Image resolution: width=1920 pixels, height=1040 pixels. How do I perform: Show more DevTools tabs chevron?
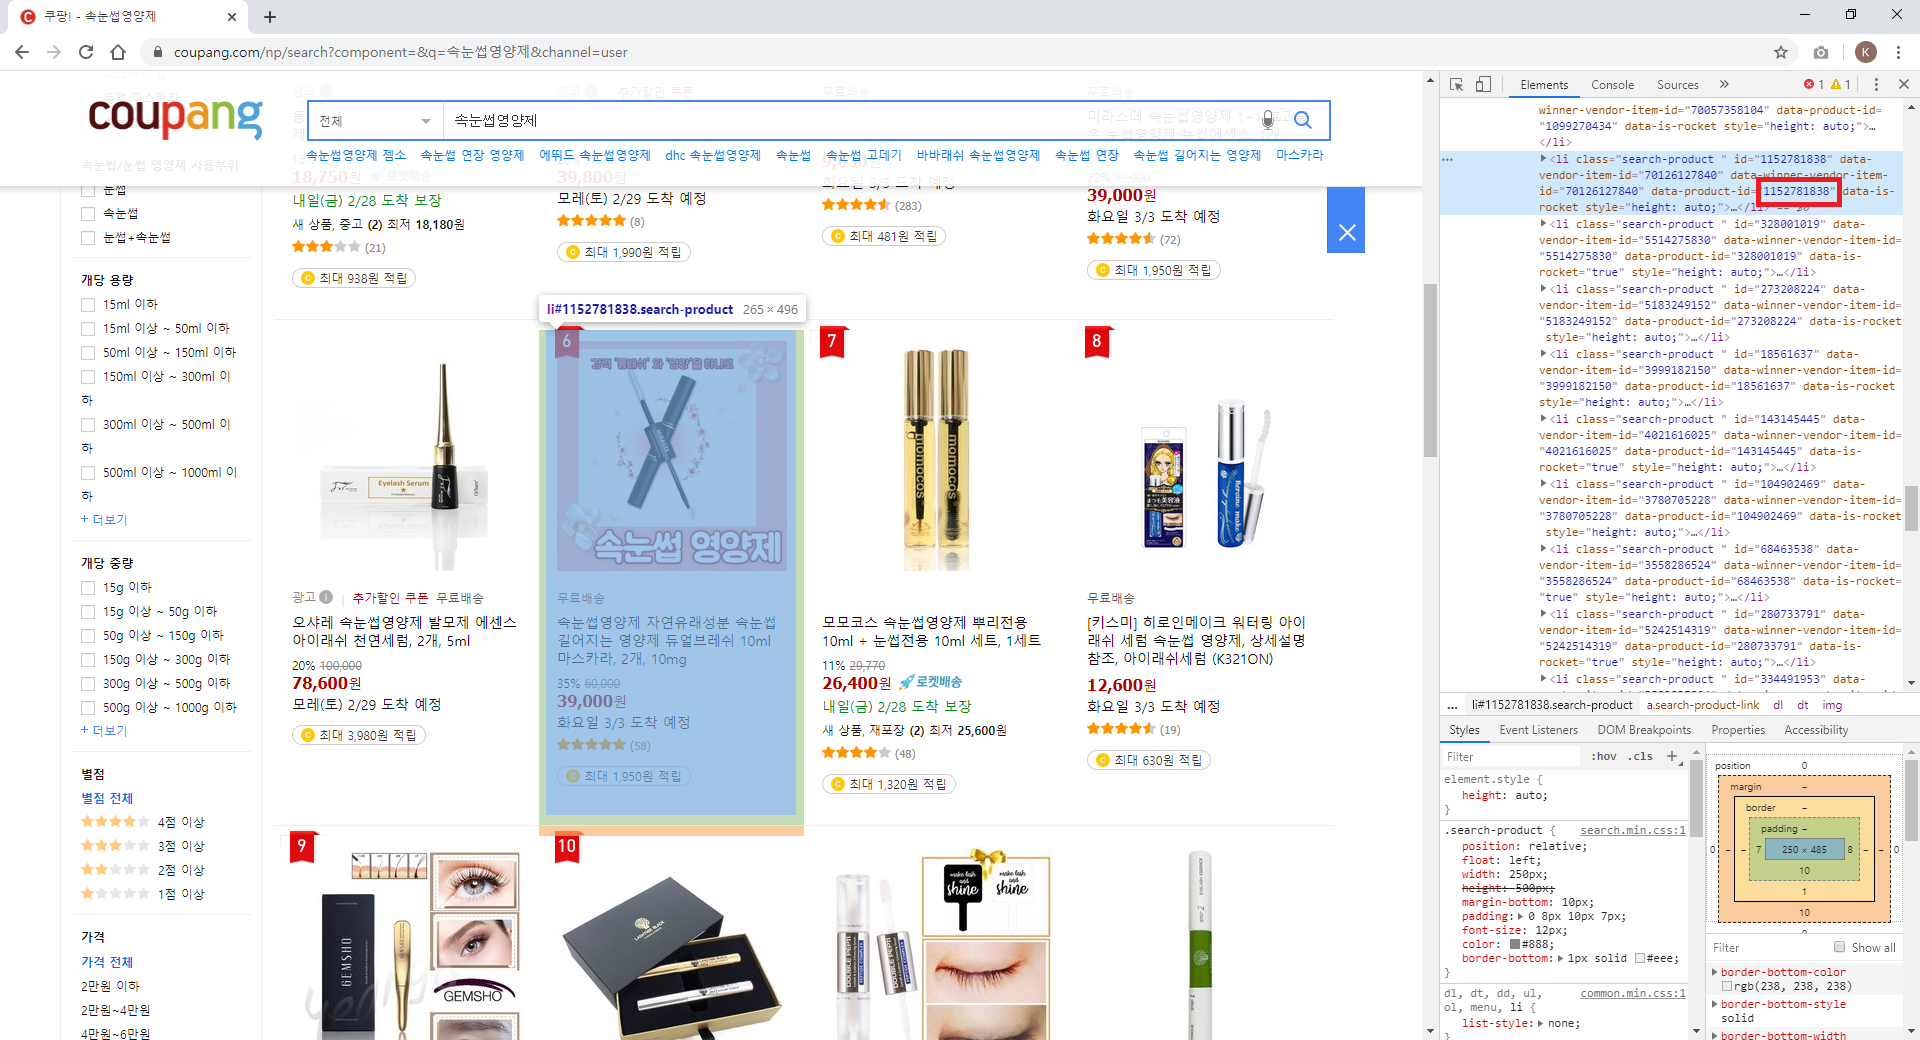coord(1724,85)
